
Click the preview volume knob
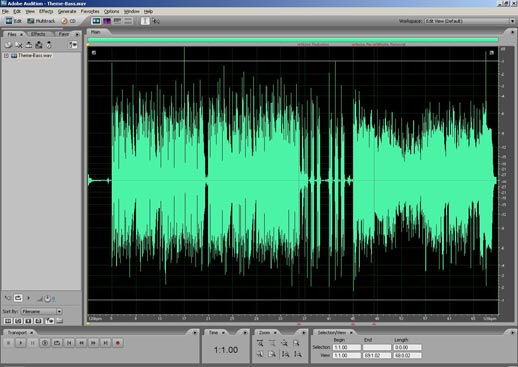(47, 299)
